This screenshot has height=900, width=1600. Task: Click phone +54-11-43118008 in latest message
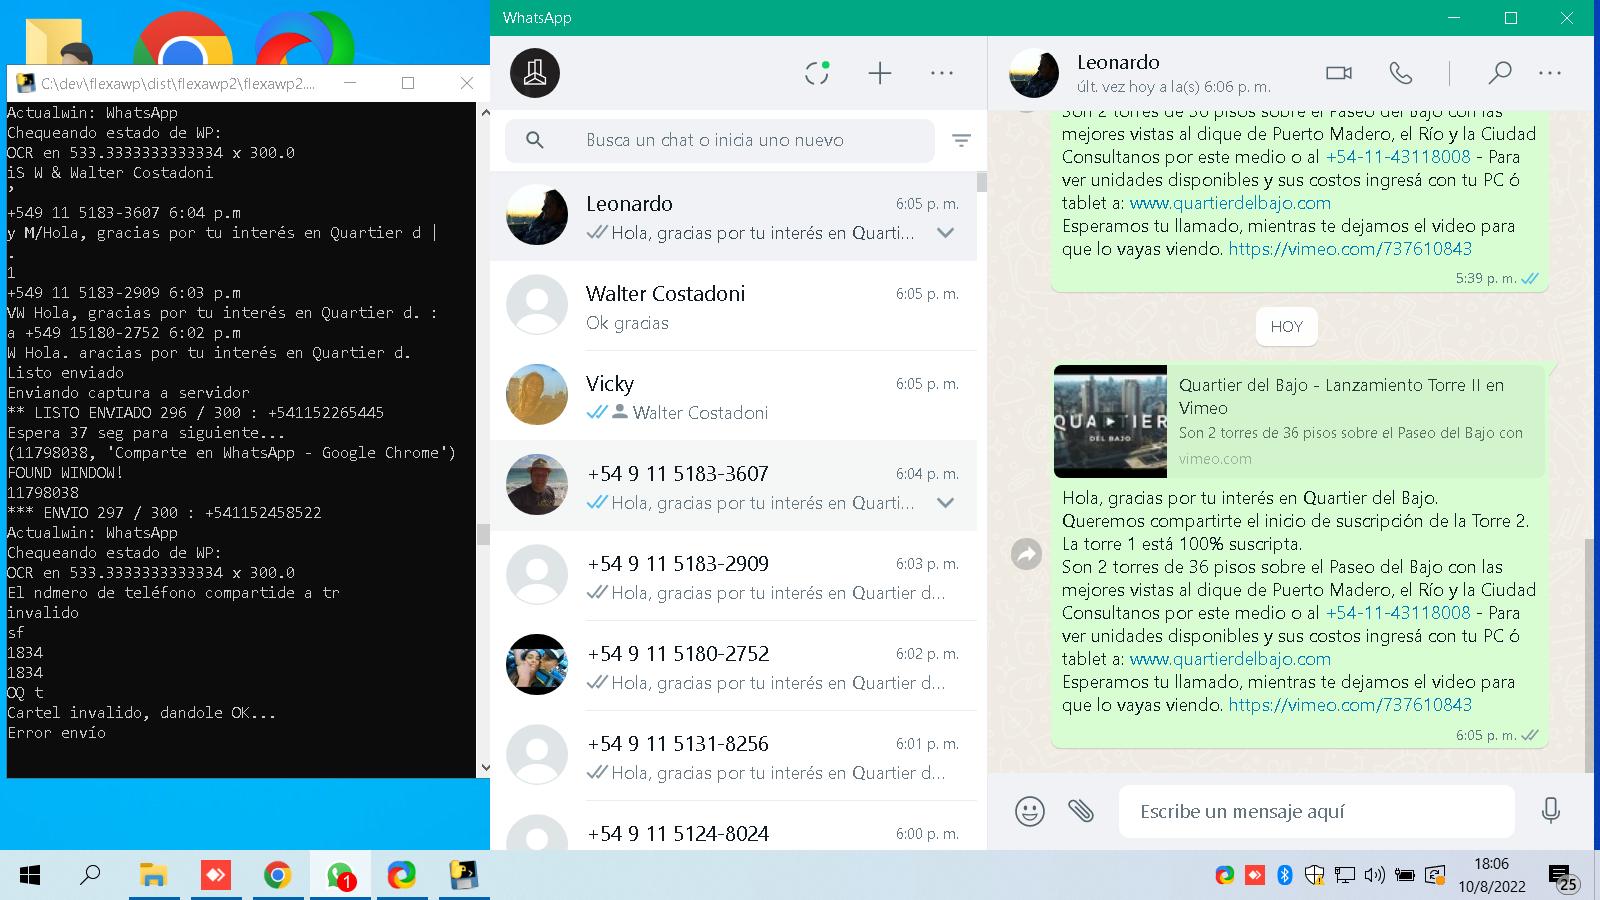[x=1398, y=613]
